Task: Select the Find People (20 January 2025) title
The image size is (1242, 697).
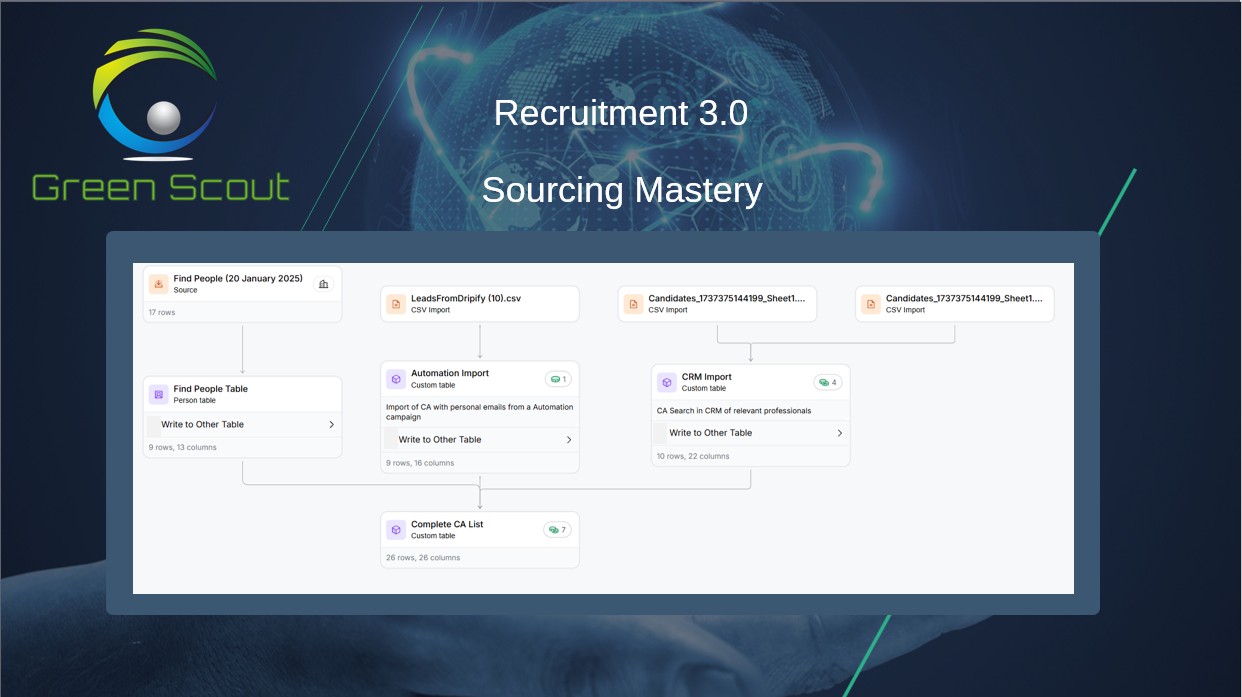Action: point(238,279)
